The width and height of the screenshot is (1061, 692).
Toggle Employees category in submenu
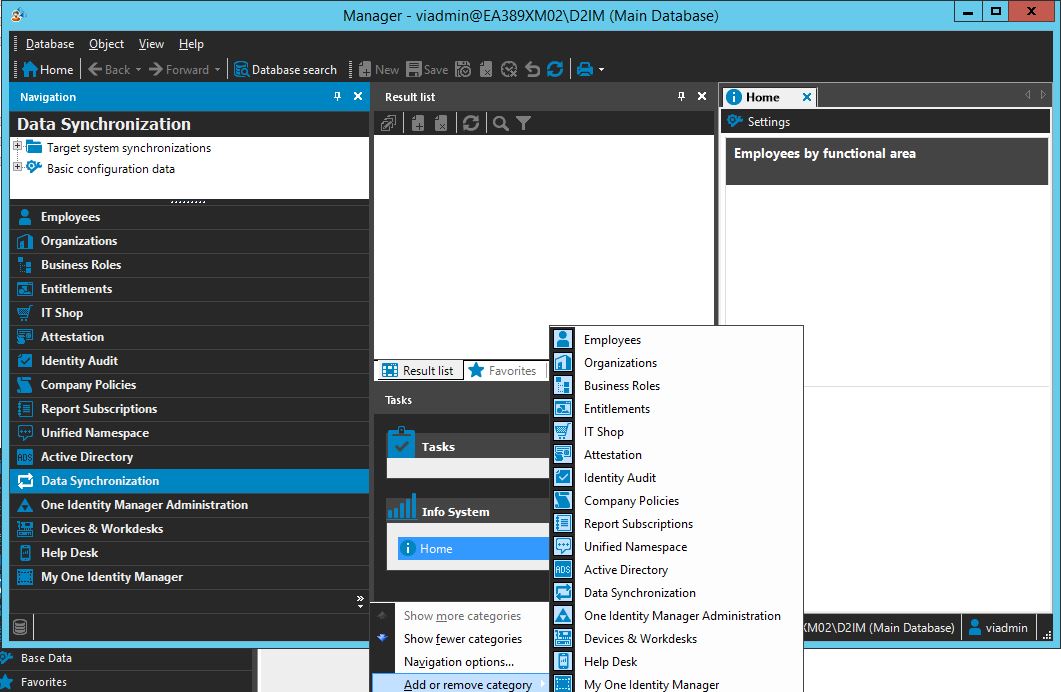(x=677, y=340)
